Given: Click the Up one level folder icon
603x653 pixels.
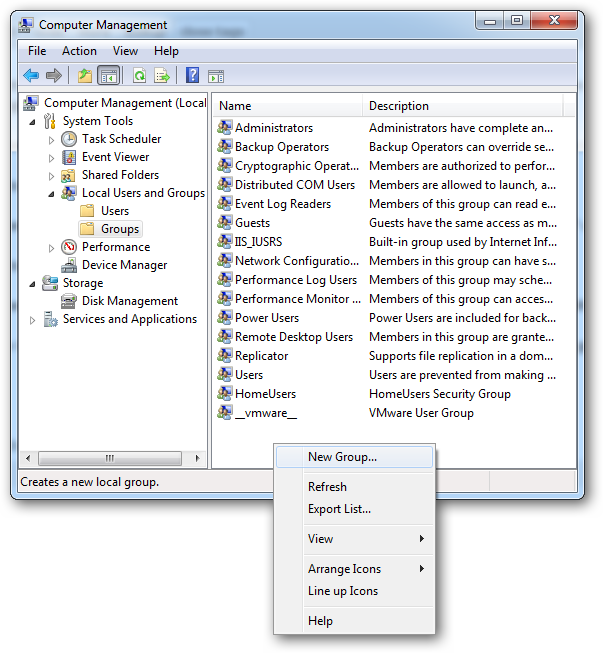Looking at the screenshot, I should click(85, 76).
